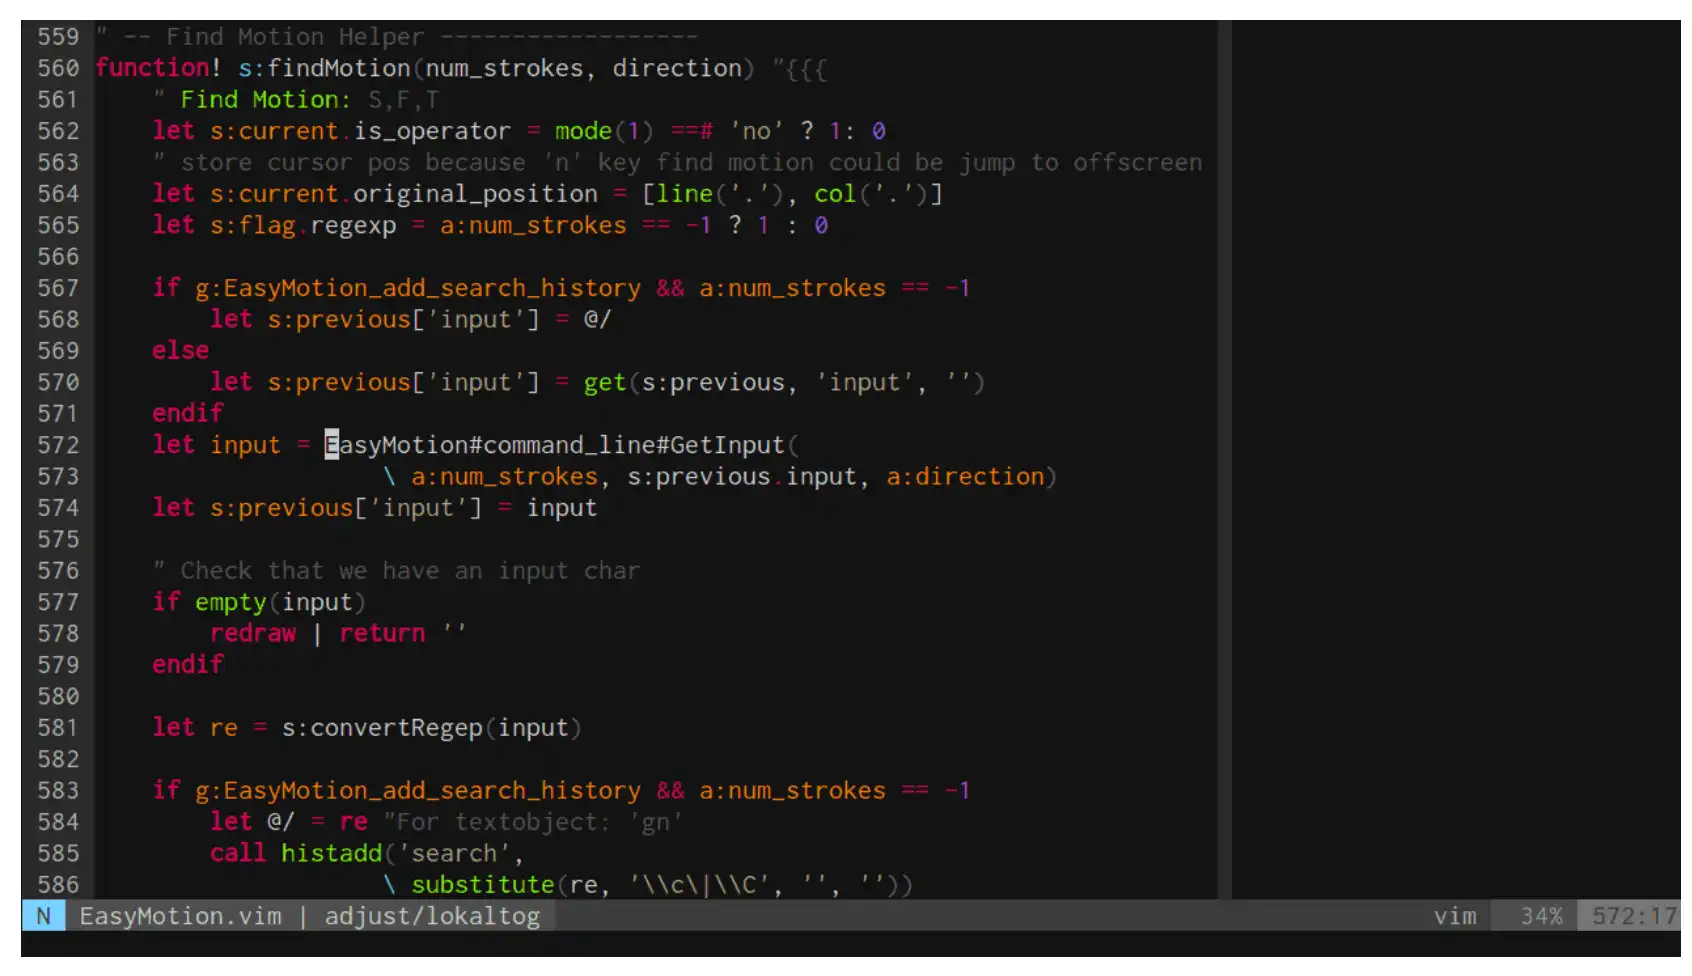Click line number 575

58,539
